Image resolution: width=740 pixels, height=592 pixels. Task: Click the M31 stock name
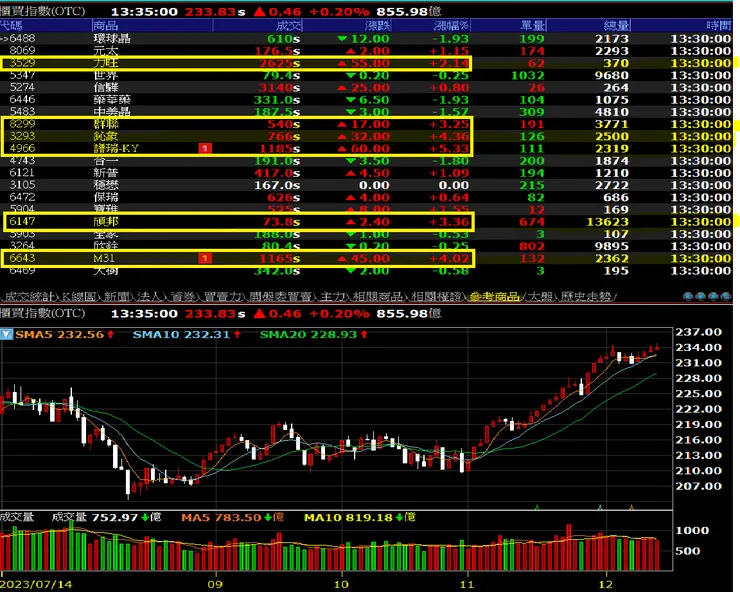coord(104,258)
